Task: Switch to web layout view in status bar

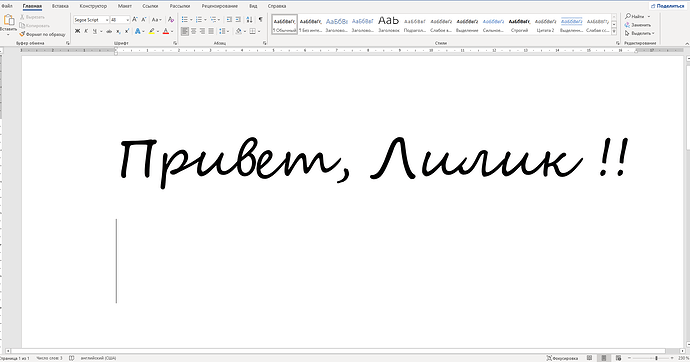Action: (x=618, y=358)
